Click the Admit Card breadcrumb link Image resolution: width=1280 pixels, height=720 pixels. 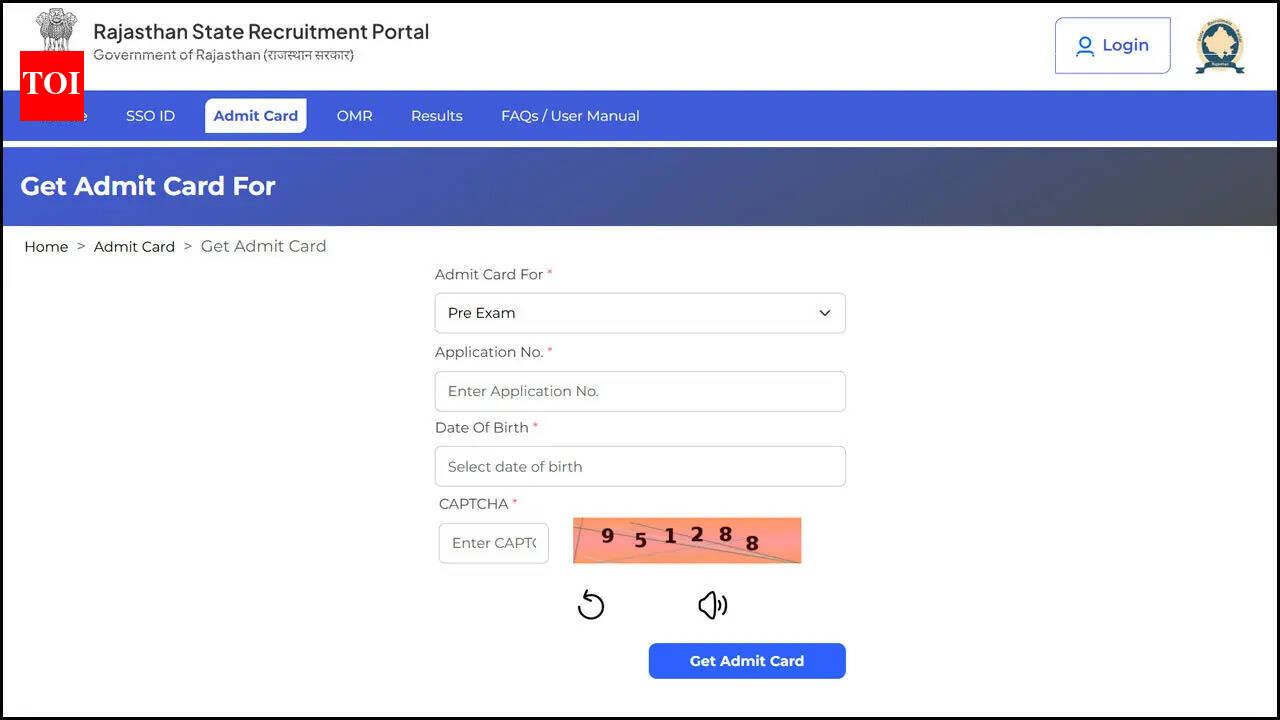134,247
